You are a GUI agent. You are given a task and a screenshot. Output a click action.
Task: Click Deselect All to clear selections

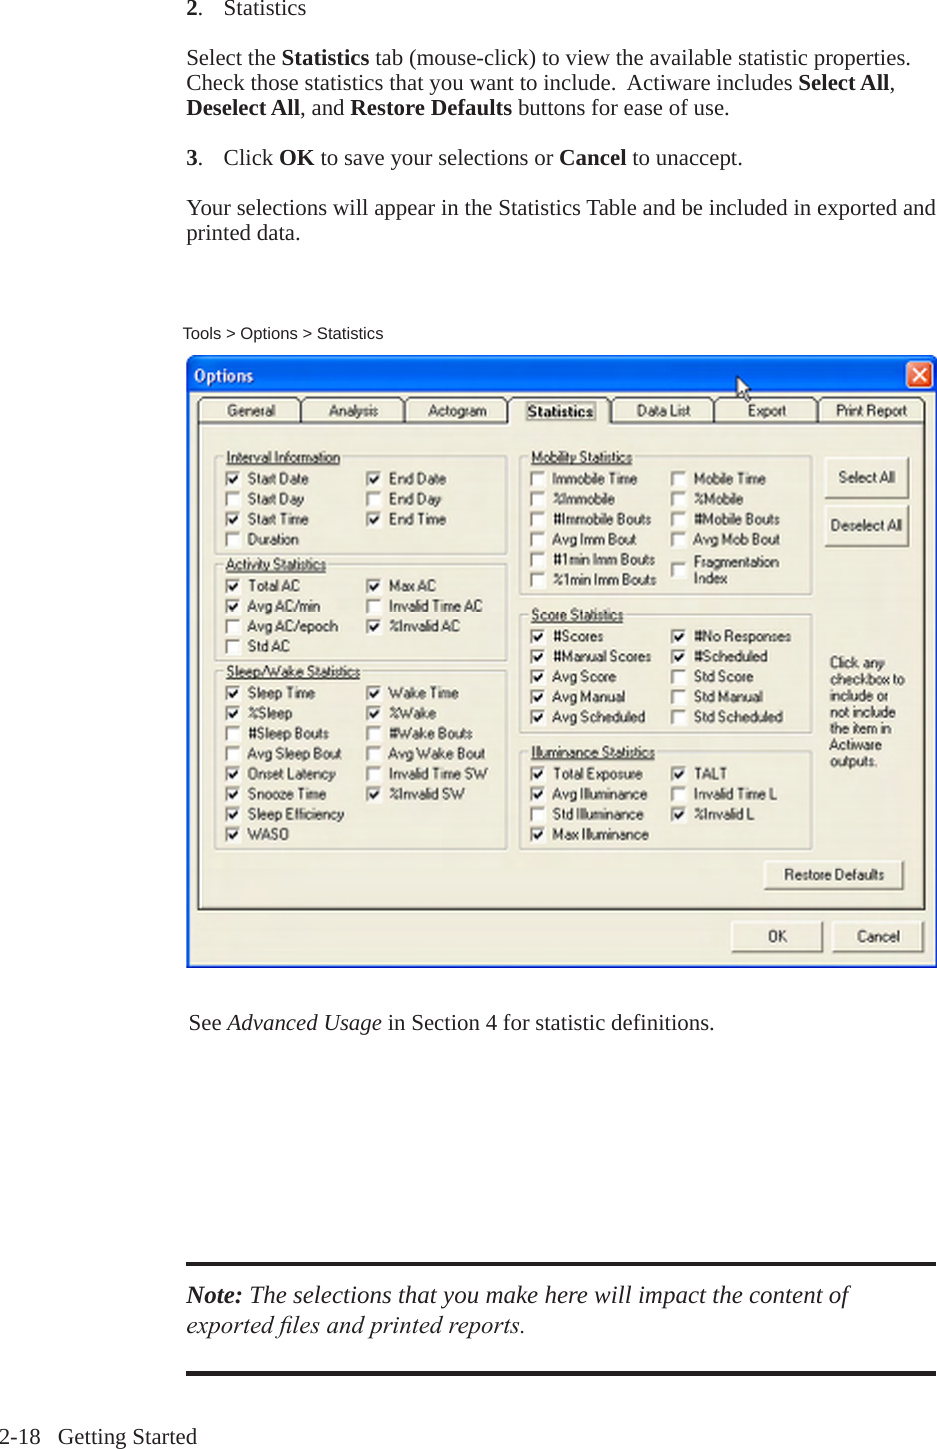[866, 525]
